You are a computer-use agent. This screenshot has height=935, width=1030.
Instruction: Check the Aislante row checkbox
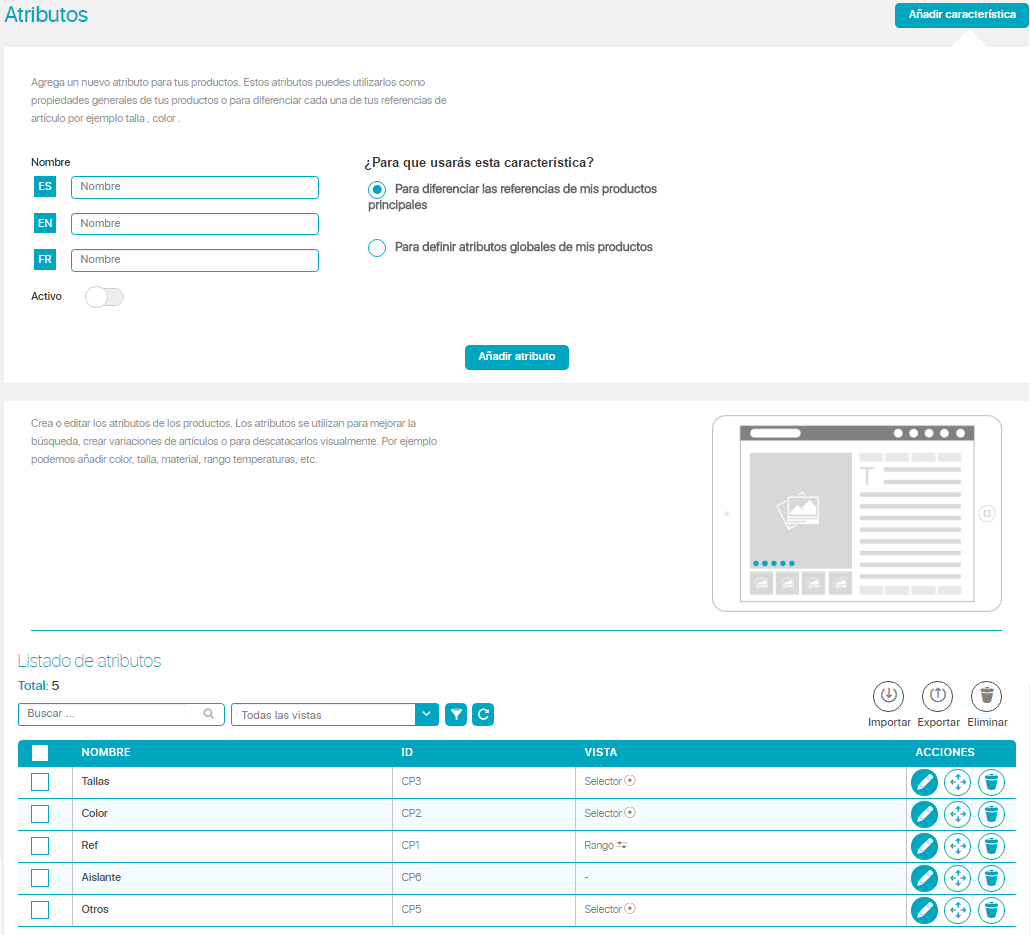click(40, 878)
